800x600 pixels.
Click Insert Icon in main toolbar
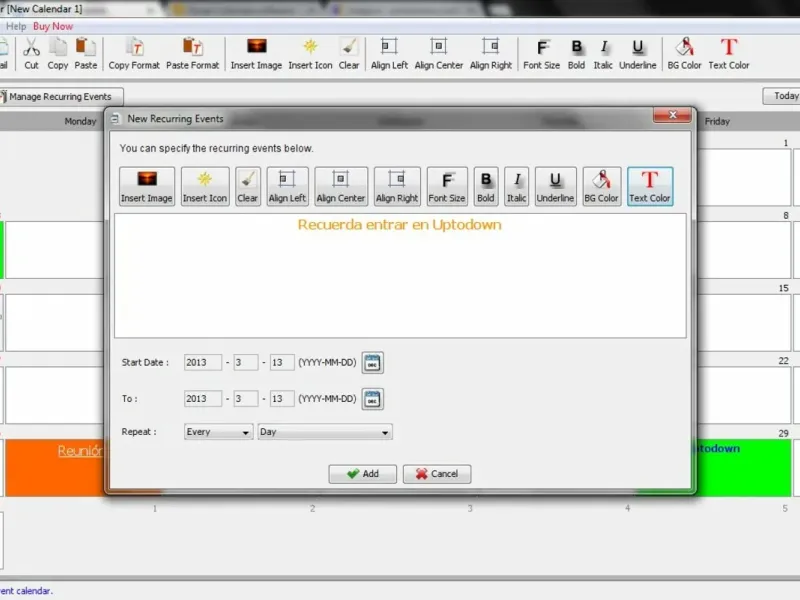310,54
